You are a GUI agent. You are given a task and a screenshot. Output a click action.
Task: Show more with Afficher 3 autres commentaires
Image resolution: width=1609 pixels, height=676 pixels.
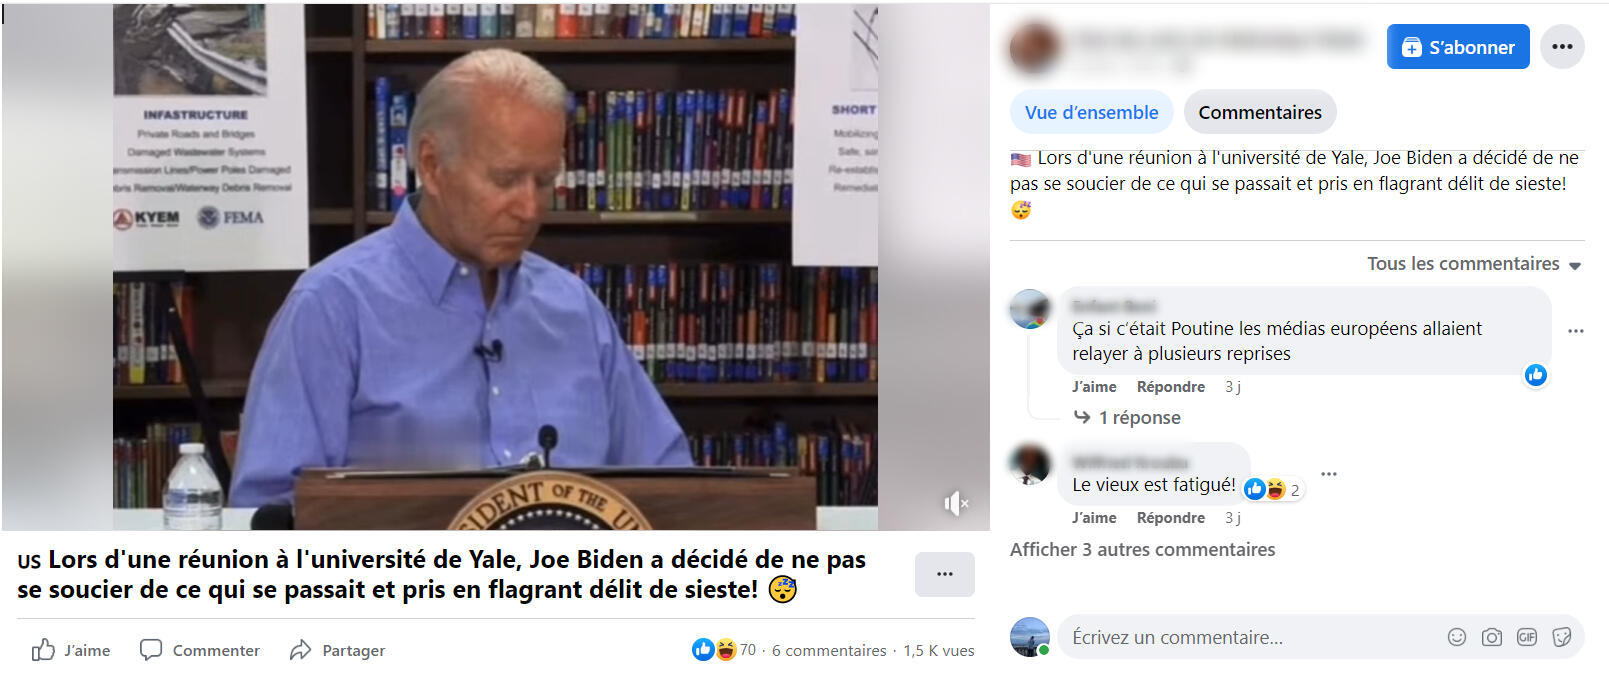(x=1142, y=549)
